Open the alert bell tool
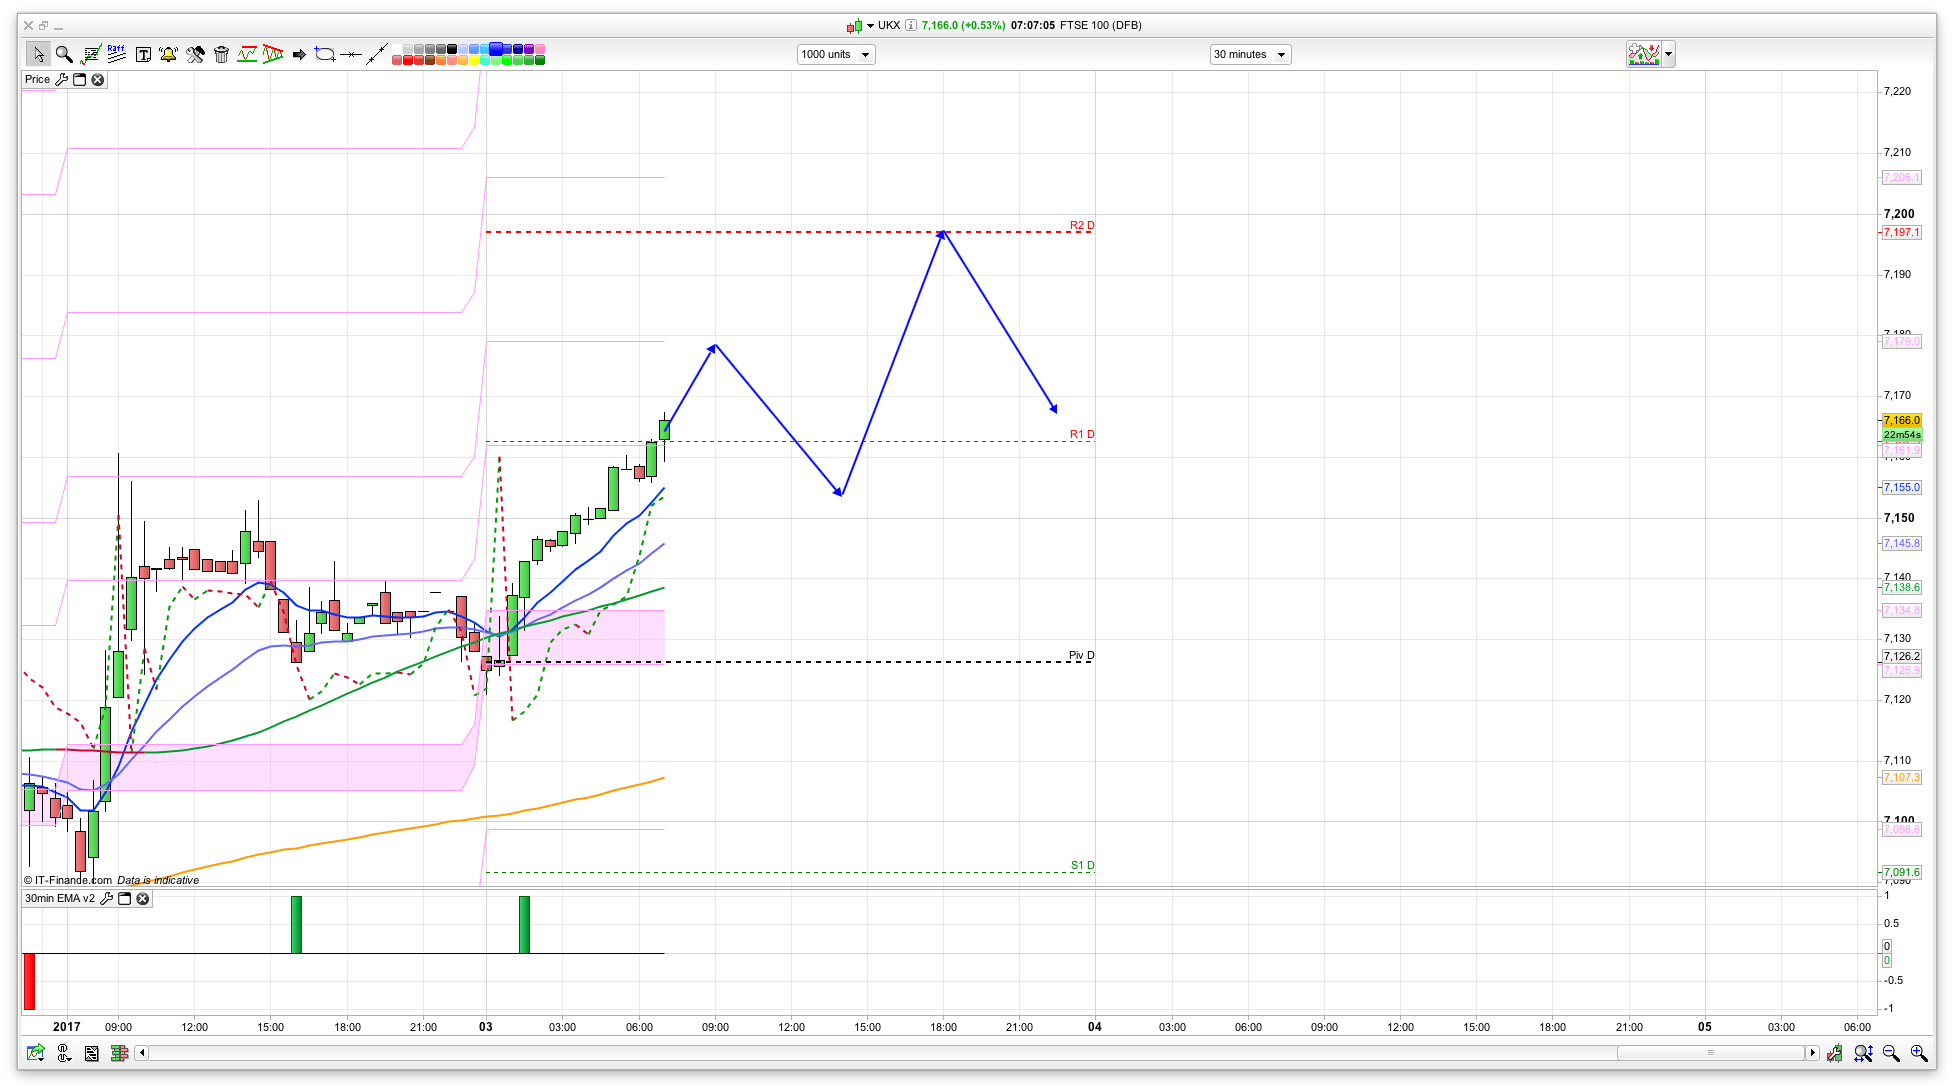The image size is (1954, 1091). [x=168, y=54]
